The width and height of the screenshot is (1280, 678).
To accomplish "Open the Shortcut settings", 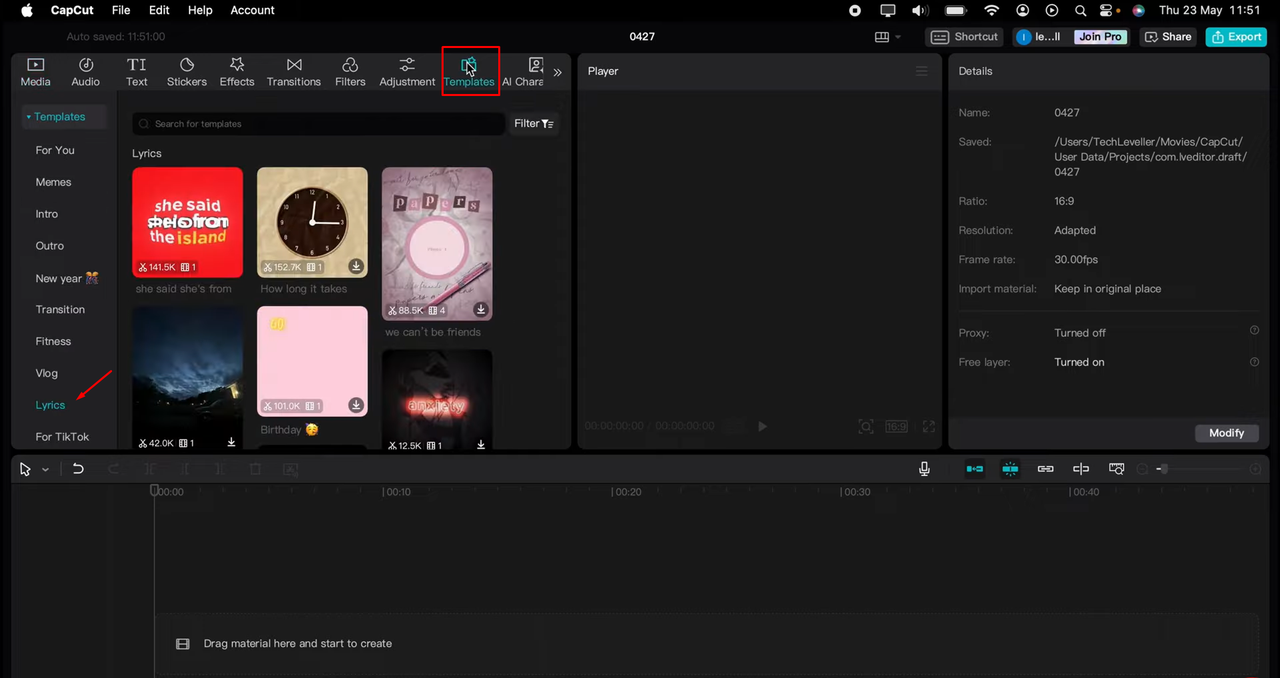I will tap(966, 37).
